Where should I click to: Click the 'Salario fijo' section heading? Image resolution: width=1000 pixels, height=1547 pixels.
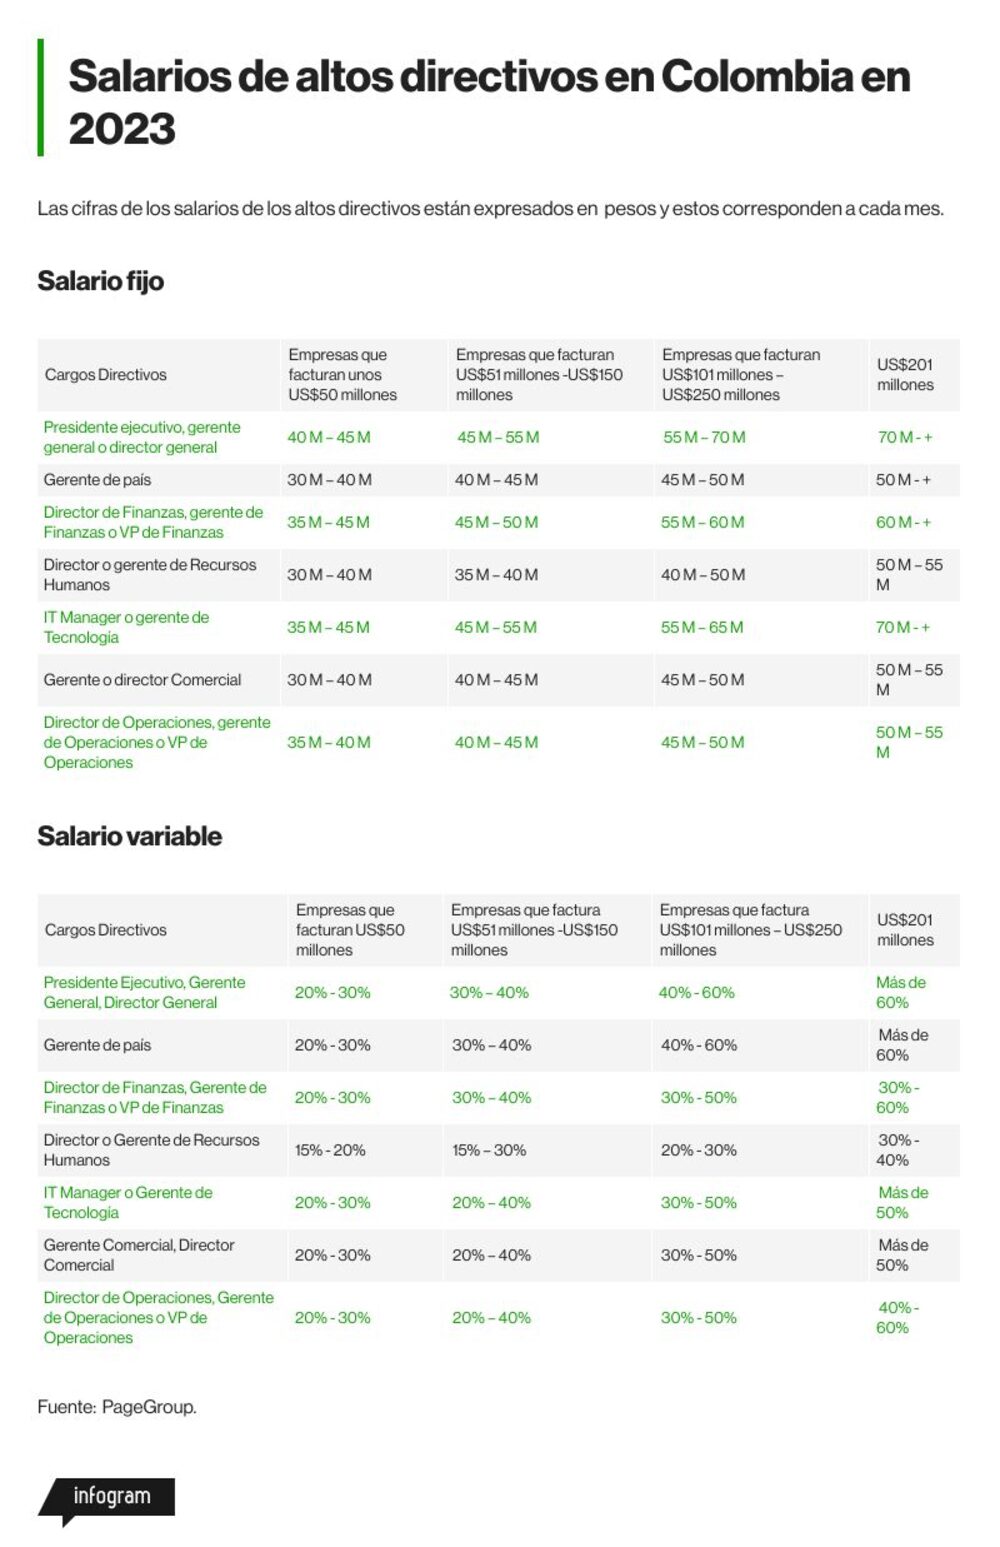(x=100, y=281)
